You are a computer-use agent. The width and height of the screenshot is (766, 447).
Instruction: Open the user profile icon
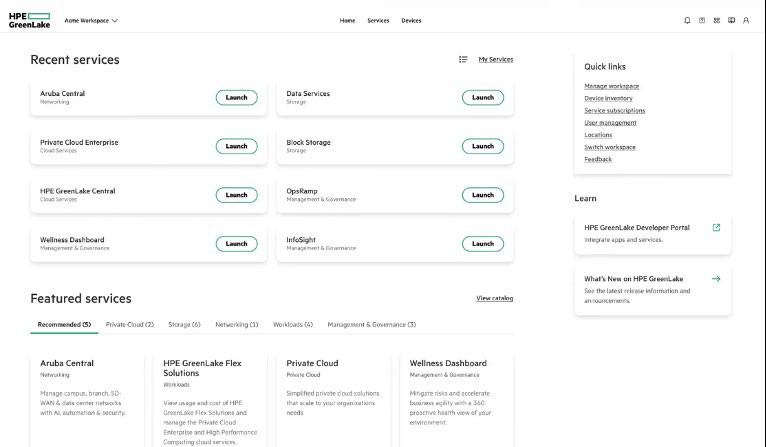[x=746, y=21]
